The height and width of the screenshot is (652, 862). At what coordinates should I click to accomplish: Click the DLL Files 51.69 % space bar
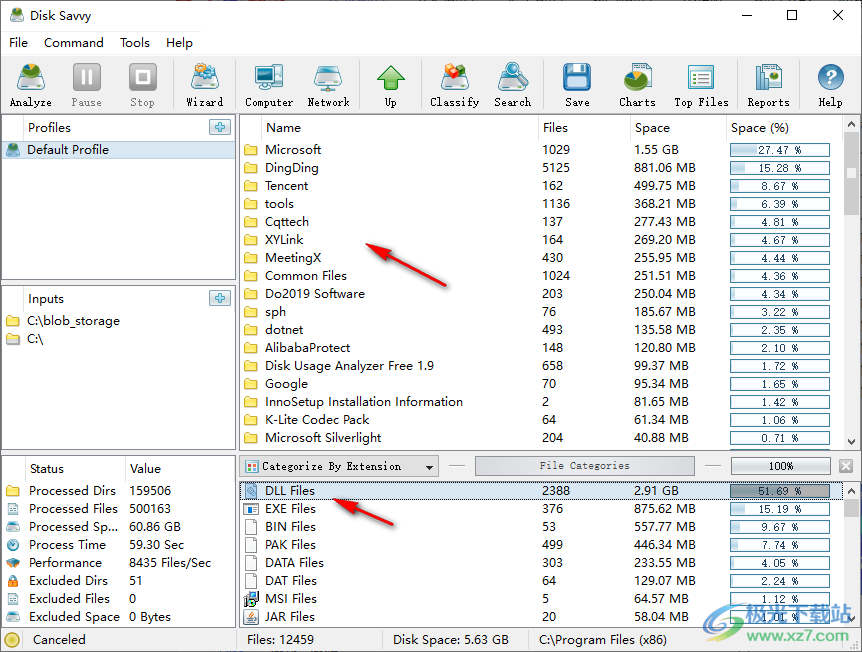(780, 490)
